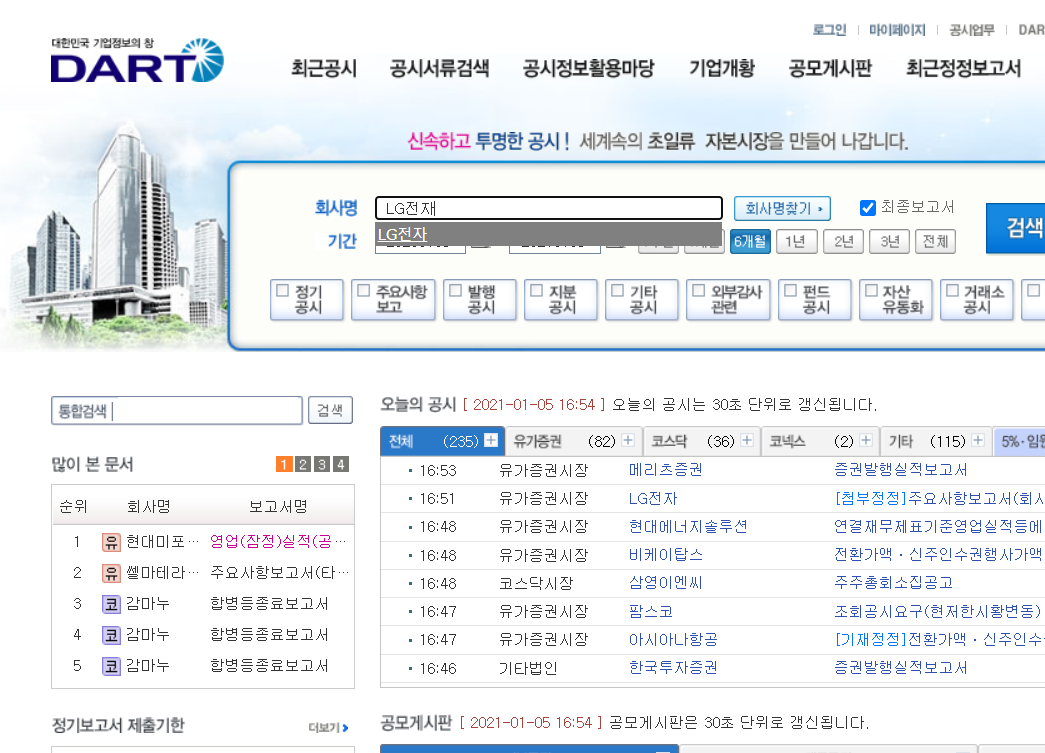Select the 6개월 period button
Image resolution: width=1045 pixels, height=753 pixels.
pyautogui.click(x=750, y=241)
